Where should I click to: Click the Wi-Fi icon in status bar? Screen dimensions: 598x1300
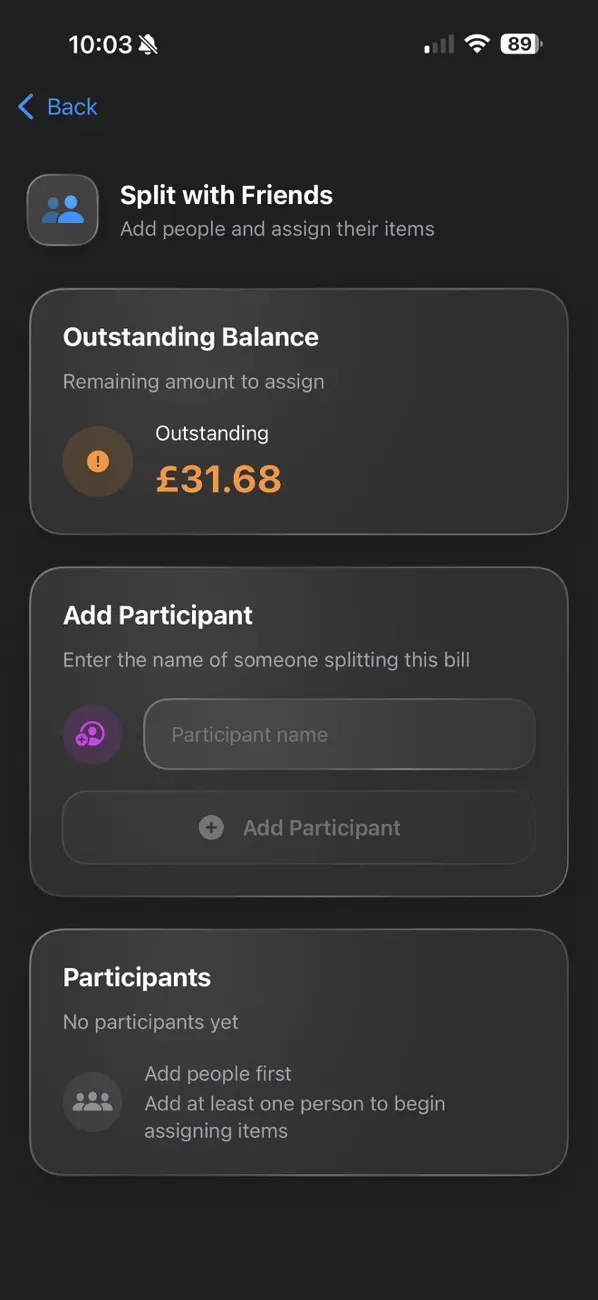477,43
